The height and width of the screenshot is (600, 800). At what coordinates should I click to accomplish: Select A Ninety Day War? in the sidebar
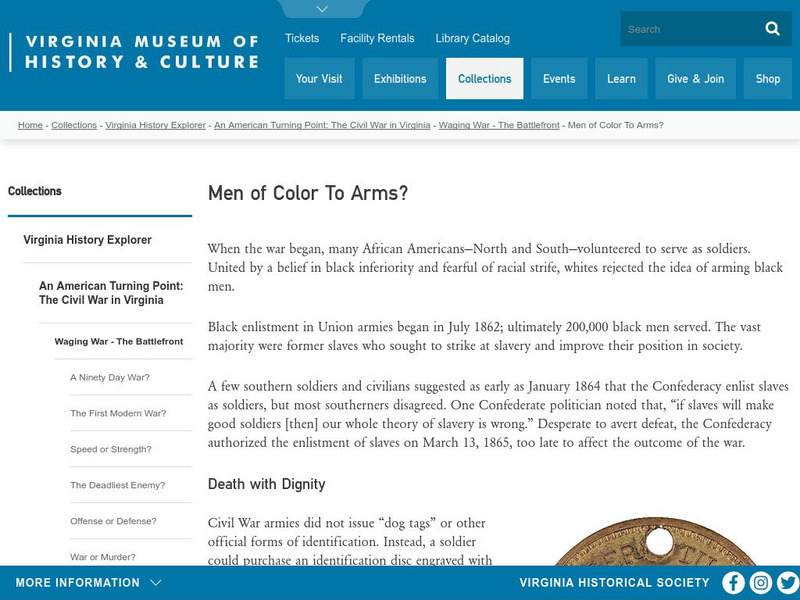[113, 376]
